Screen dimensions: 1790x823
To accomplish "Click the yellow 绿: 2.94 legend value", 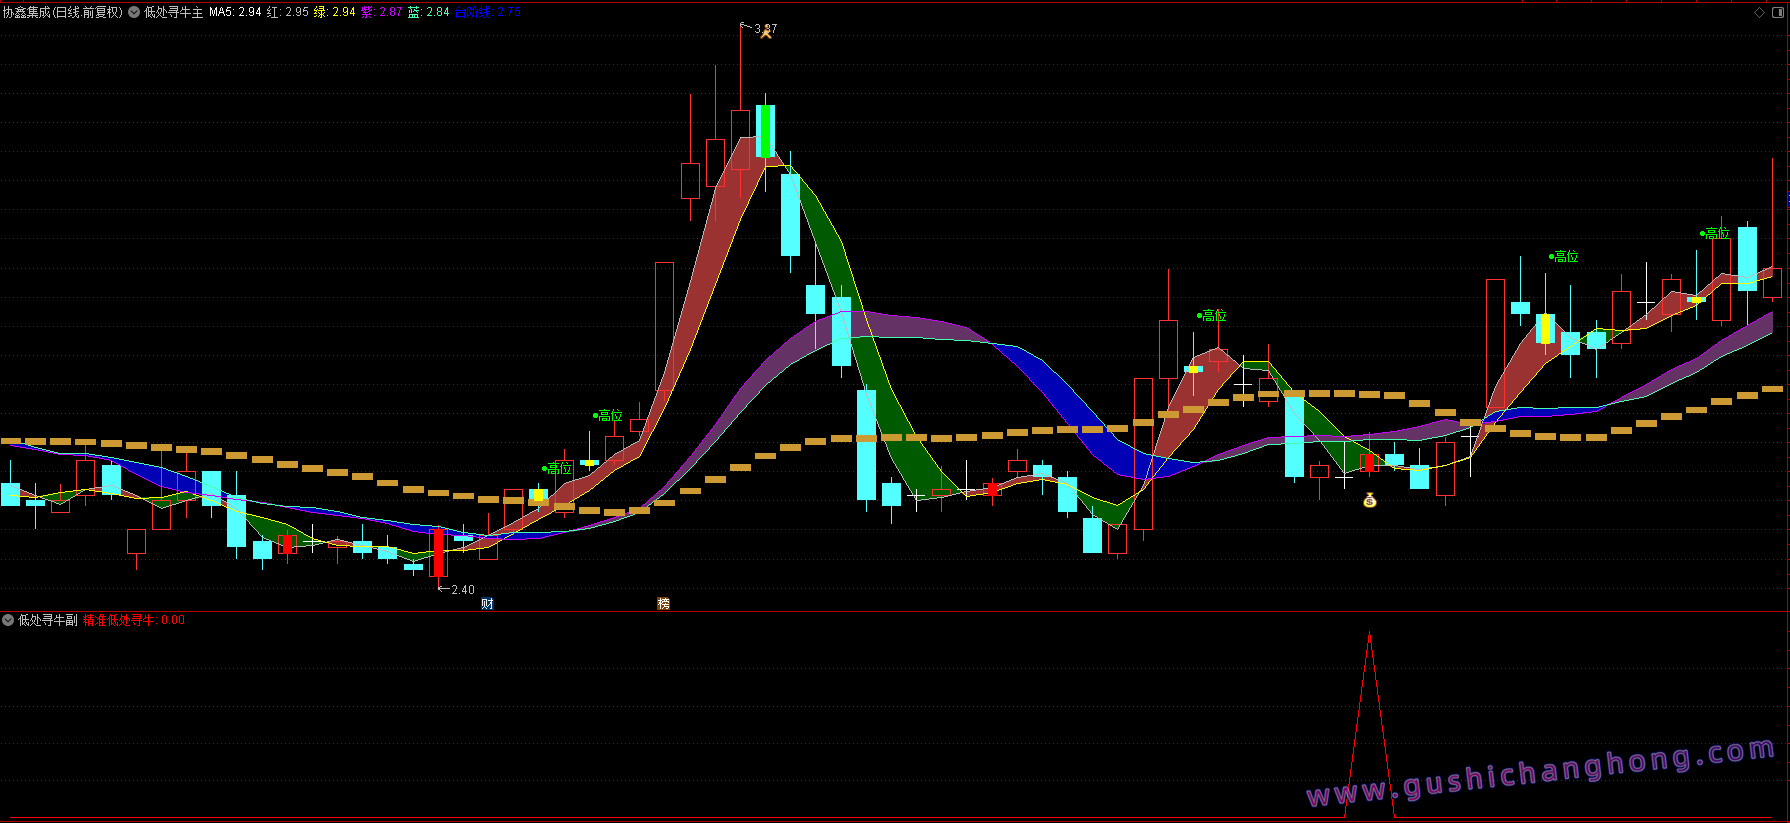I will point(335,12).
